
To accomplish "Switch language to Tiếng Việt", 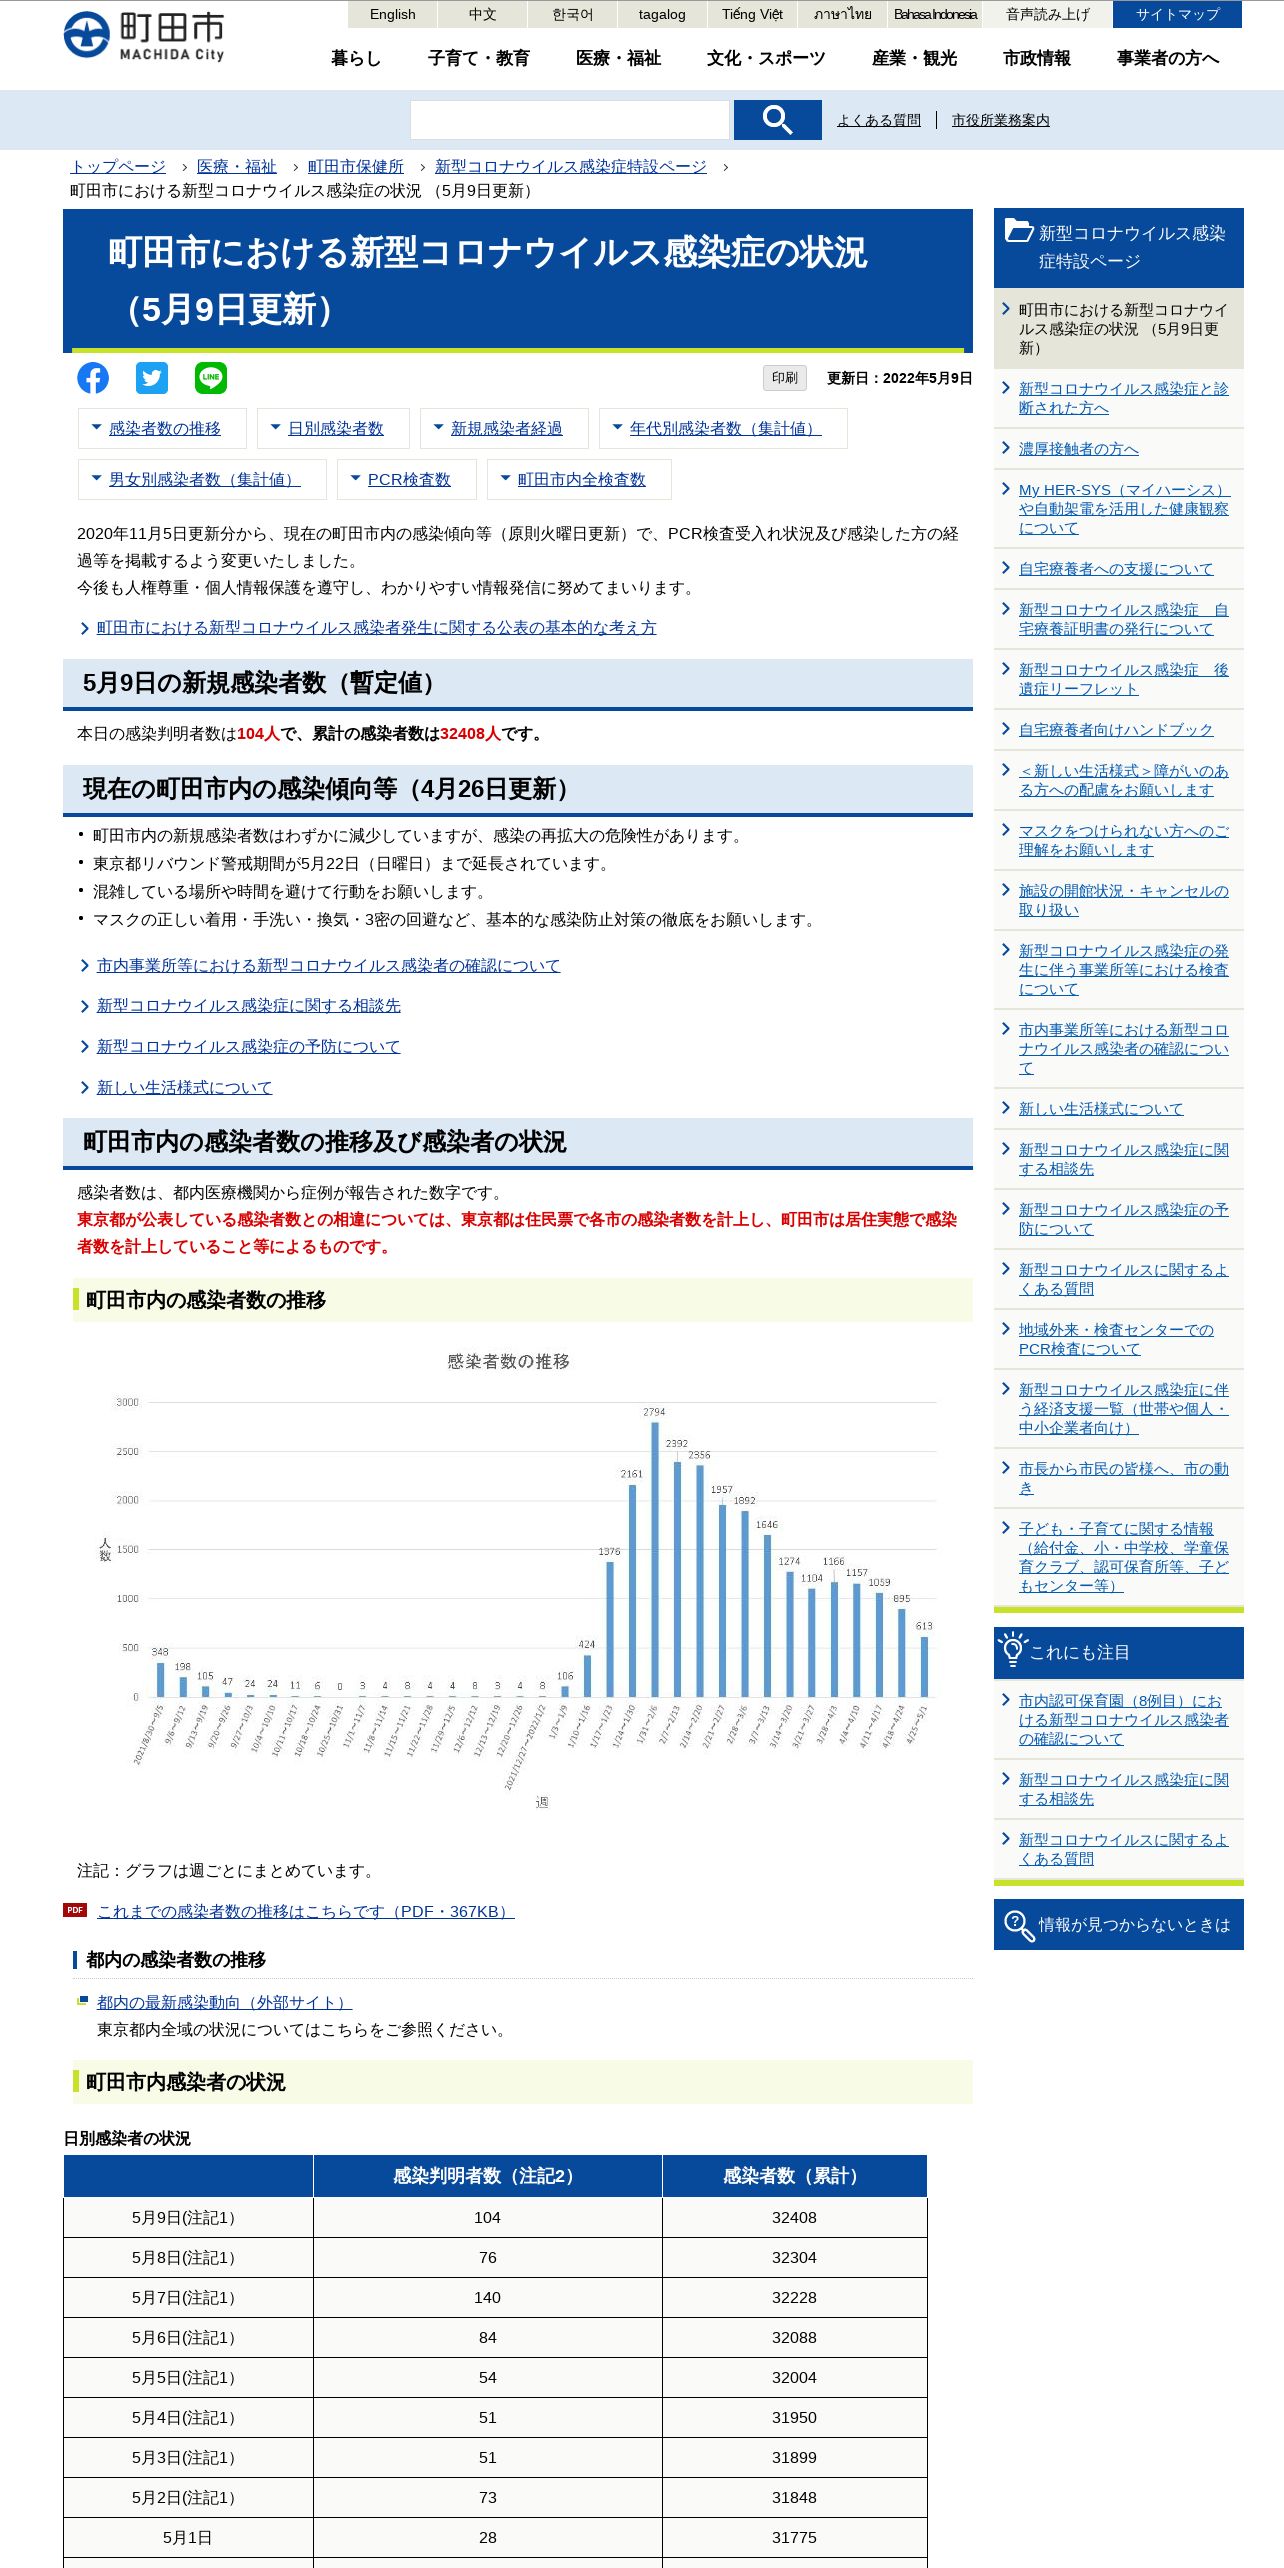I will [752, 14].
